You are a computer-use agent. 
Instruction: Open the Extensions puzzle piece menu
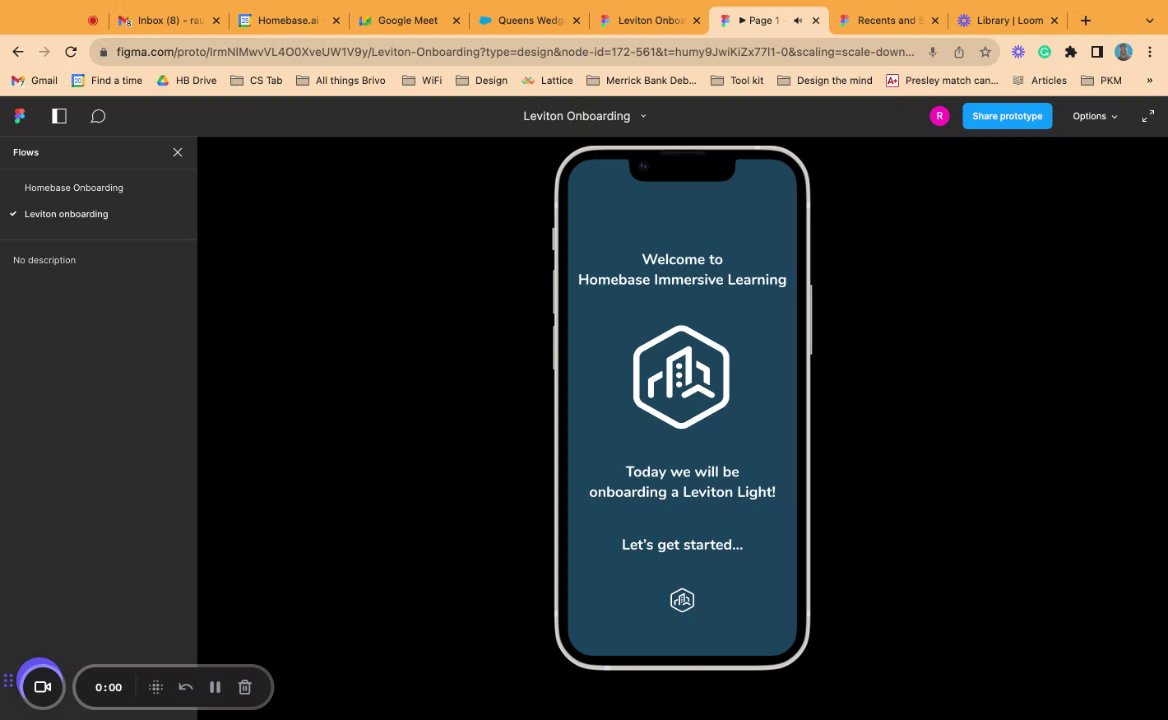click(1070, 51)
